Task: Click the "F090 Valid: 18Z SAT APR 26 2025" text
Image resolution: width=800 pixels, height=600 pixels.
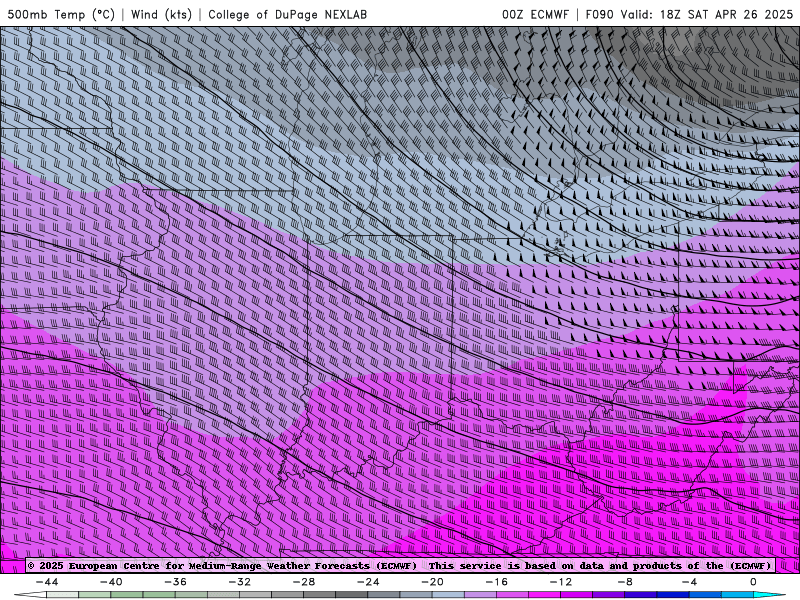Action: coord(689,14)
